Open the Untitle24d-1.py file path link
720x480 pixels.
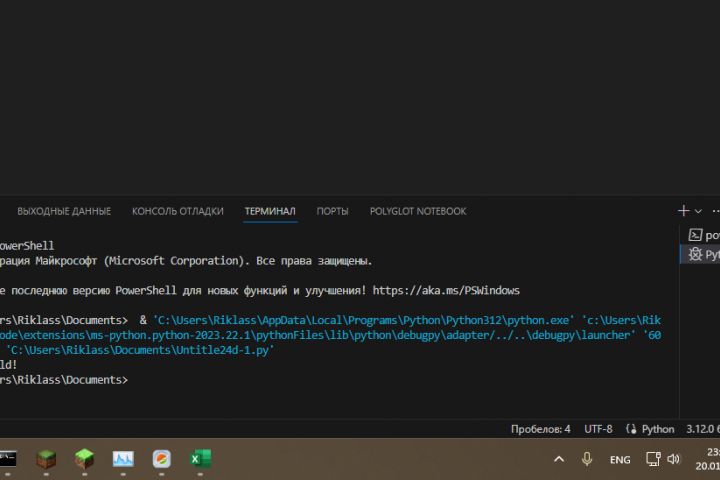point(141,350)
